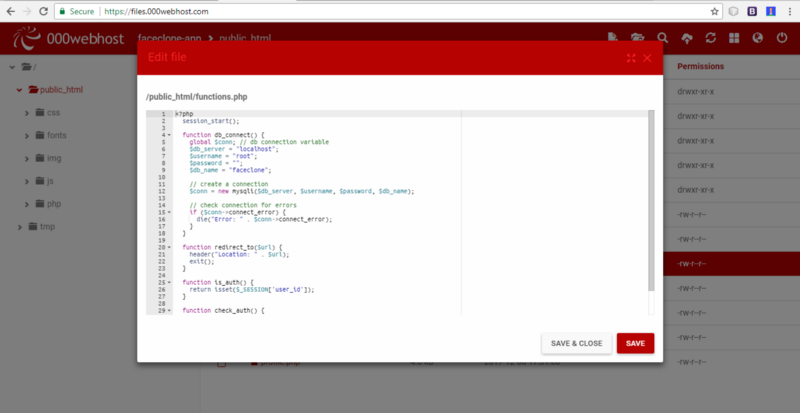Screen dimensions: 800x413
Task: Select the tmp folder label
Action: (47, 227)
